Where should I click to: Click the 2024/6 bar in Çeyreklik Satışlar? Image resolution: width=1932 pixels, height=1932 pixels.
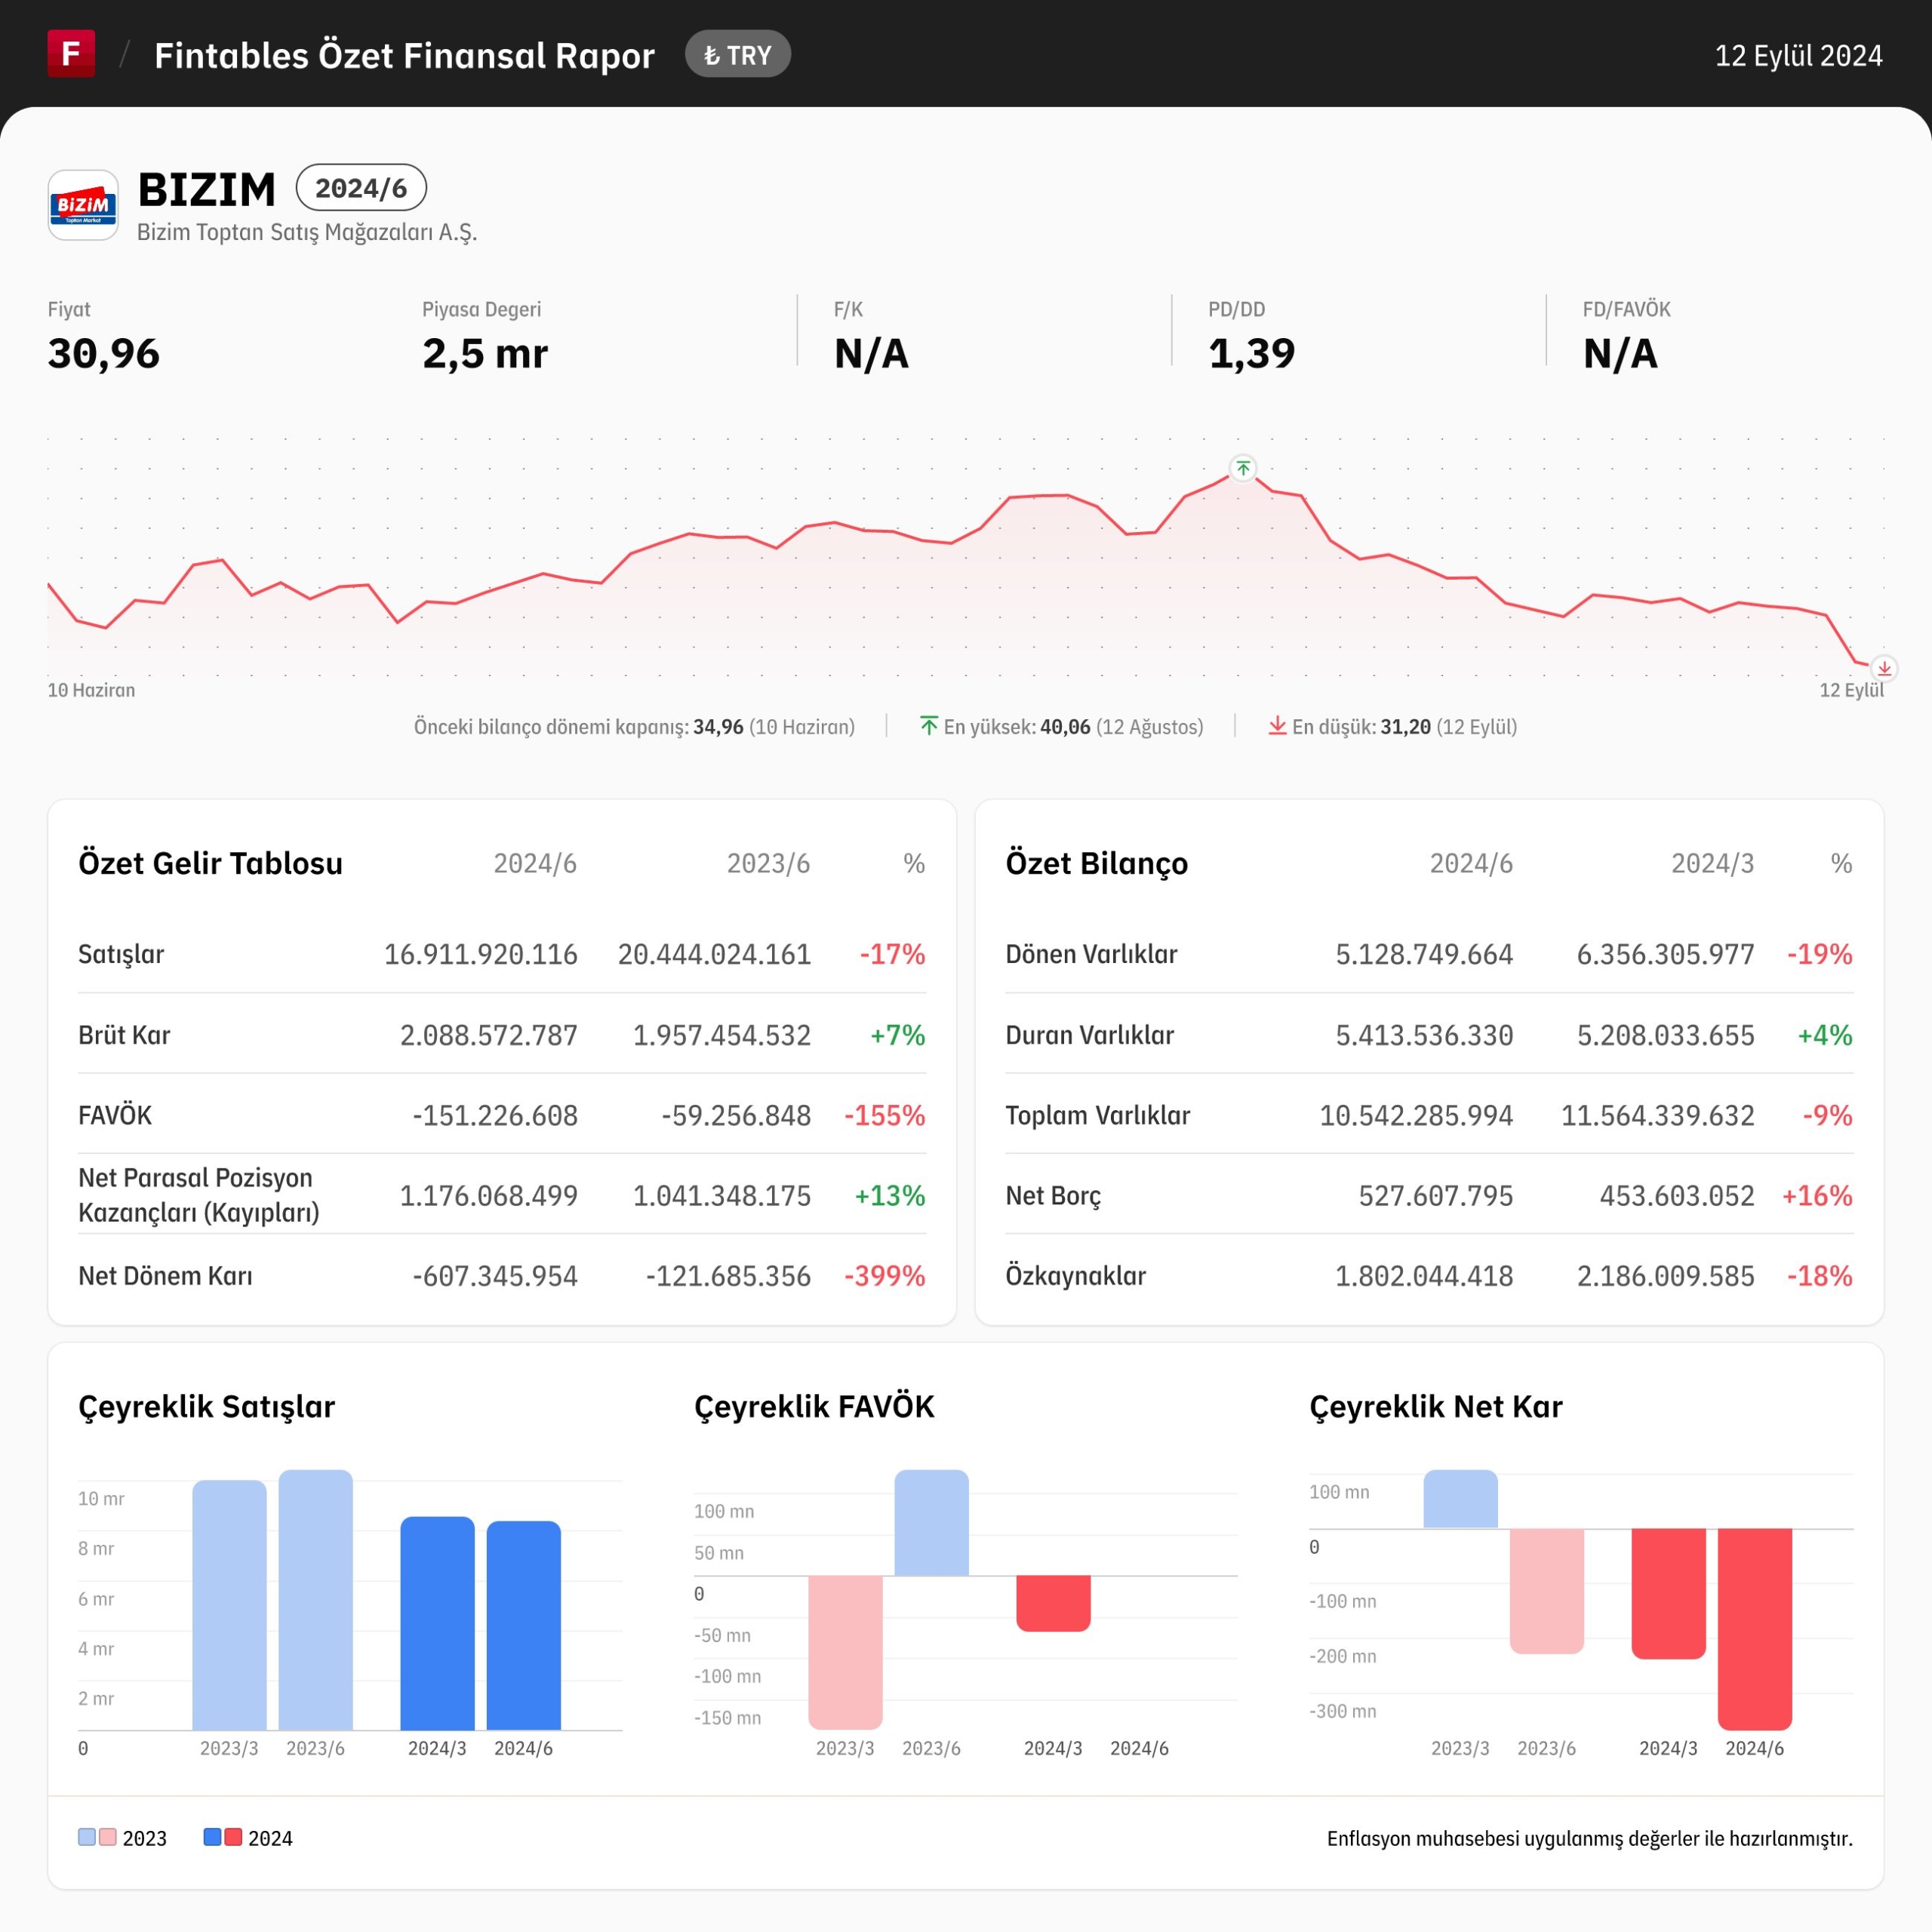524,1625
